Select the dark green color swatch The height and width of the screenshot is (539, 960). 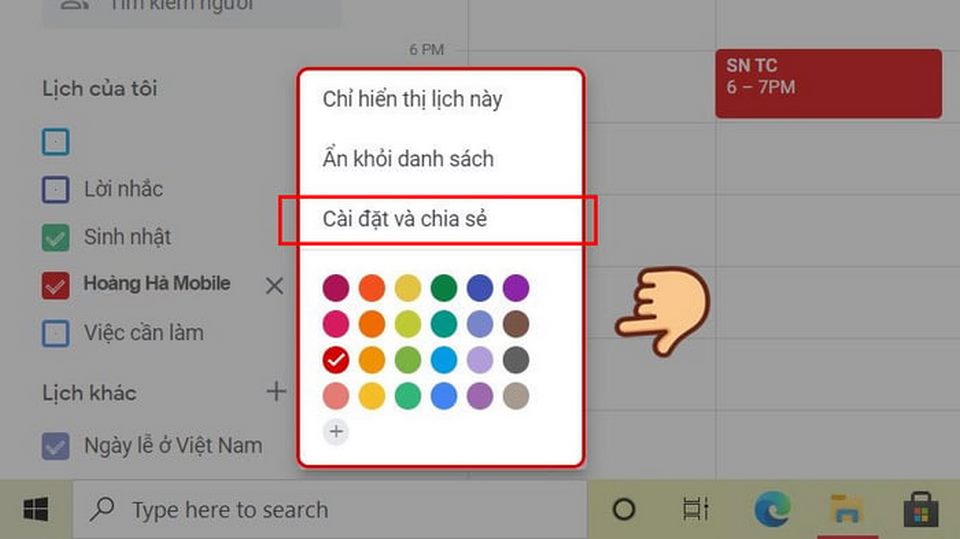443,288
